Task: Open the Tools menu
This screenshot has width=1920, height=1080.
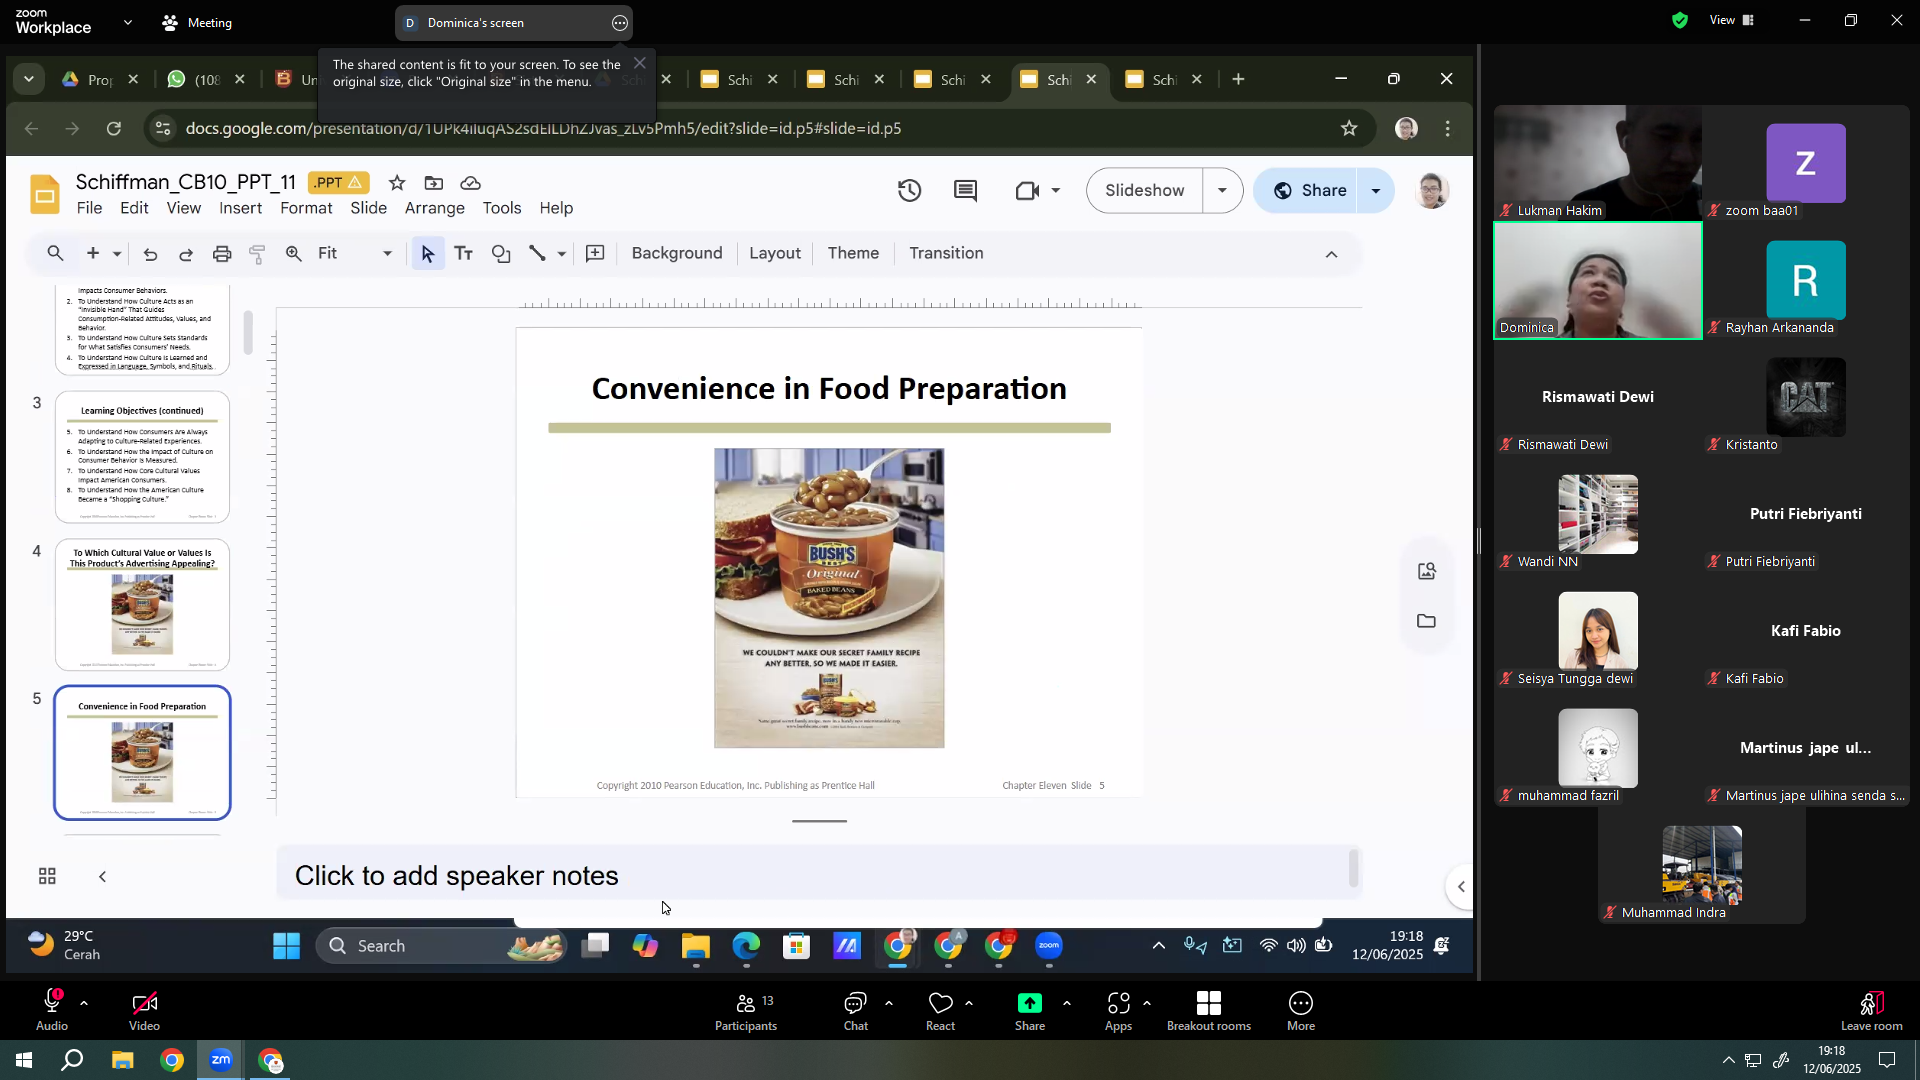Action: [x=502, y=208]
